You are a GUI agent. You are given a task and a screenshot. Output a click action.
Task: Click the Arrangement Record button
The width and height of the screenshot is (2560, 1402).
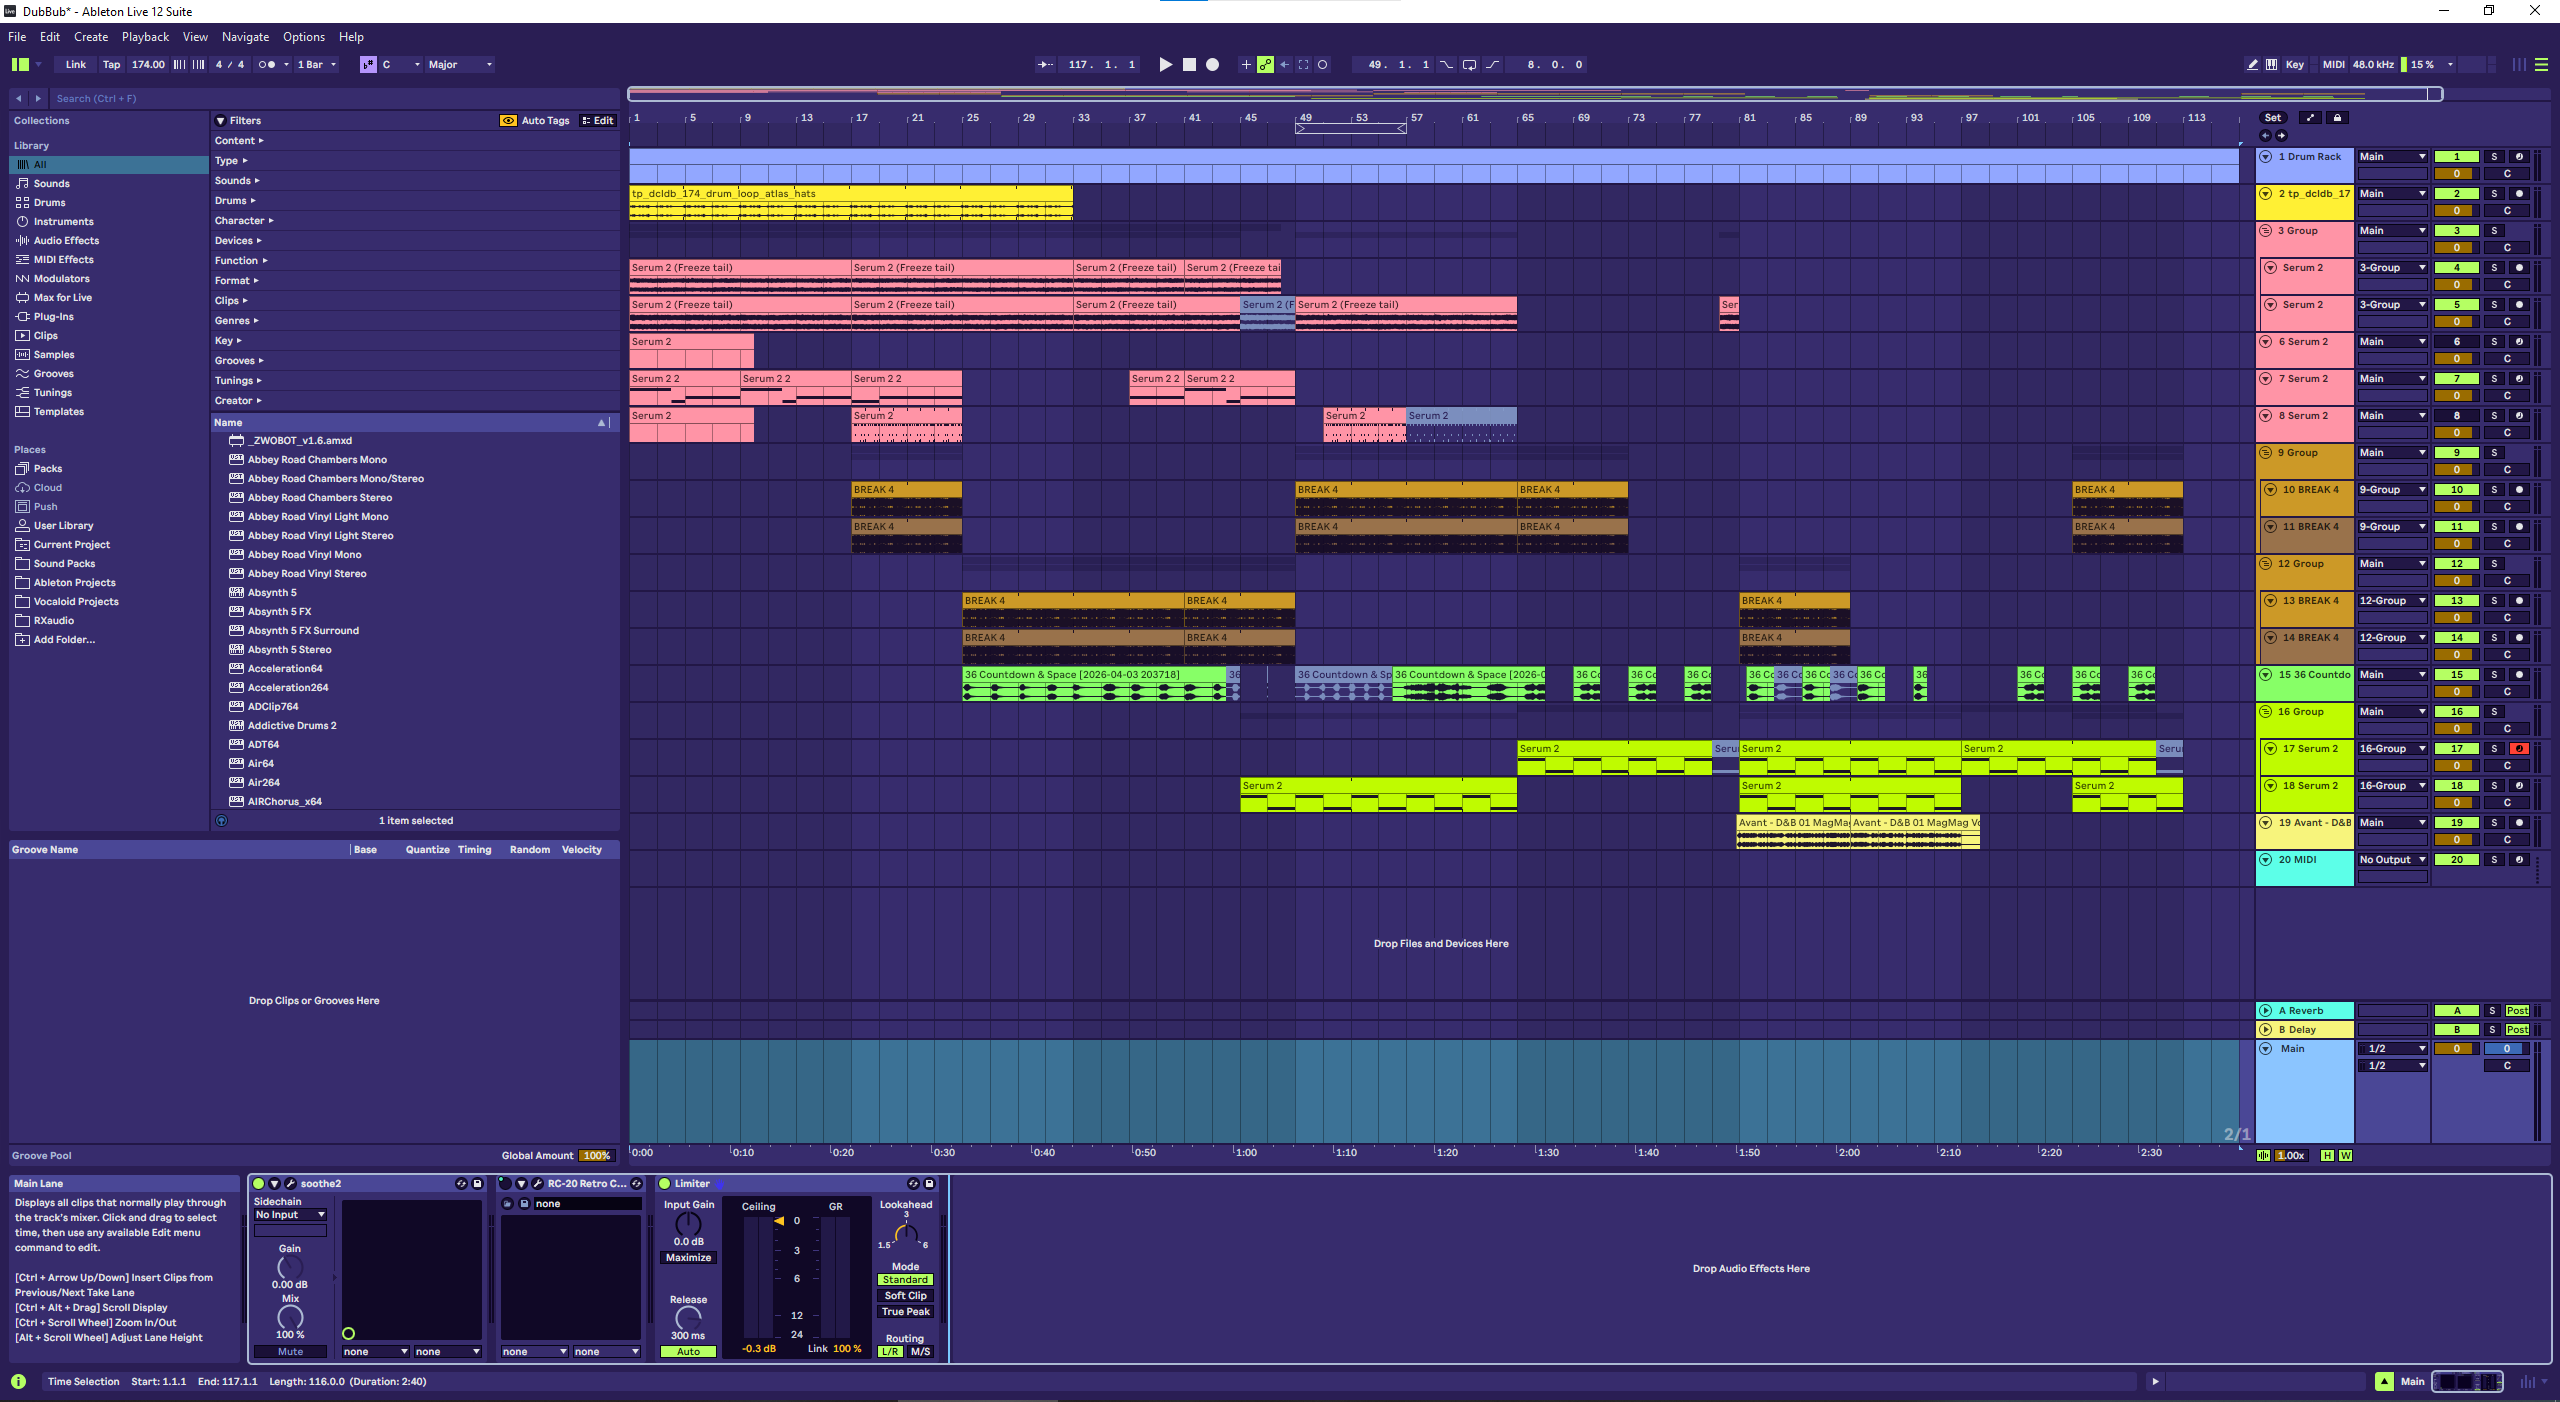coord(1212,65)
